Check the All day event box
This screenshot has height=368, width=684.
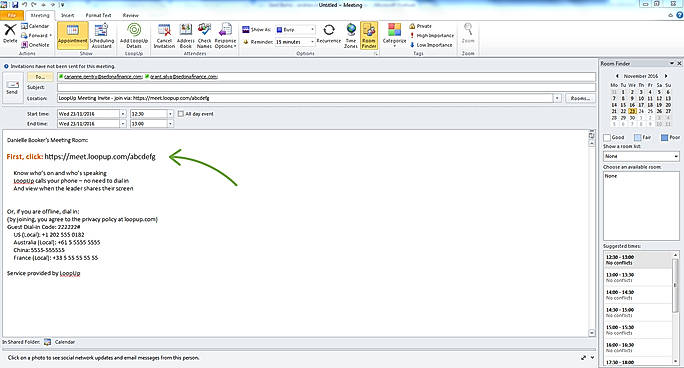pos(181,114)
